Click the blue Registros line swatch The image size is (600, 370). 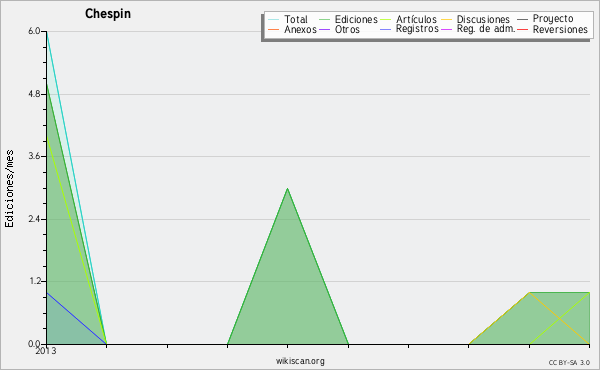pos(385,29)
